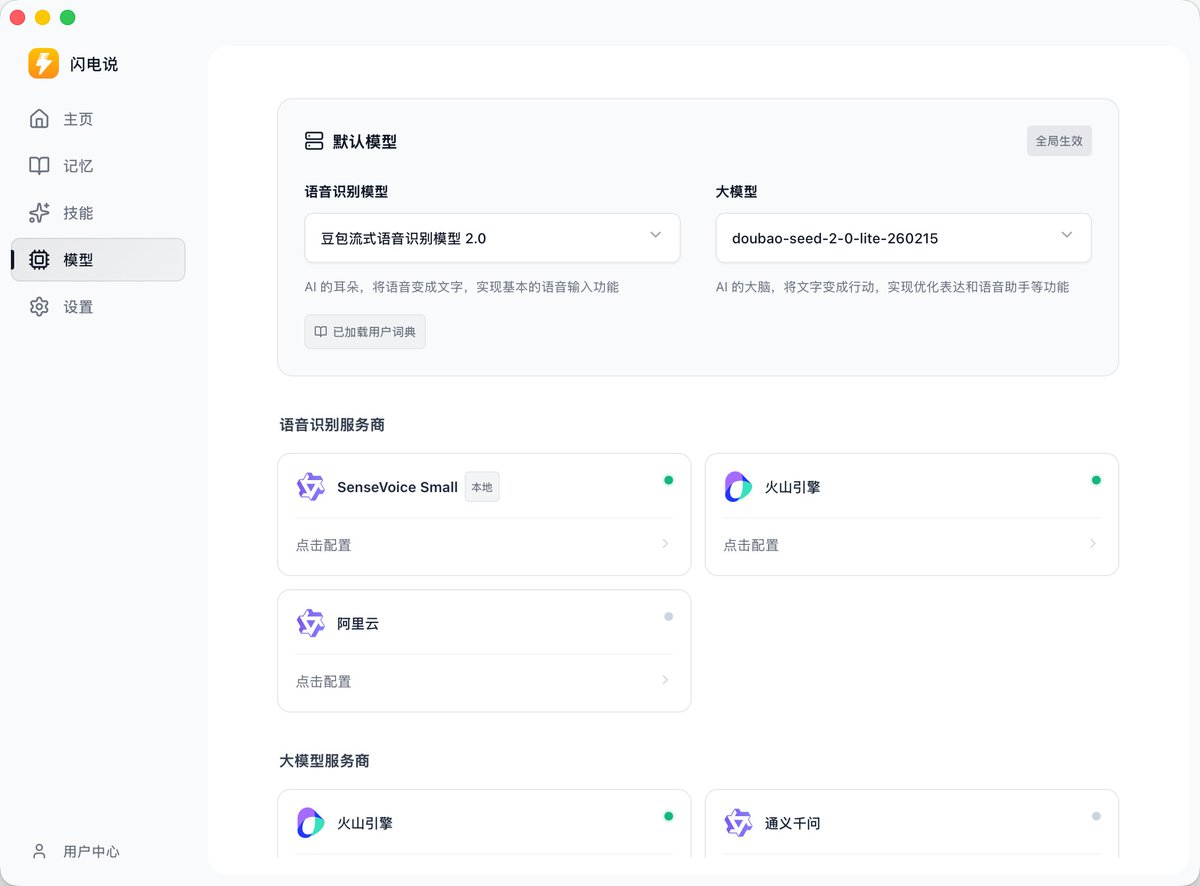Viewport: 1200px width, 886px height.
Task: Click the 闪电说 app title text
Action: [x=94, y=64]
